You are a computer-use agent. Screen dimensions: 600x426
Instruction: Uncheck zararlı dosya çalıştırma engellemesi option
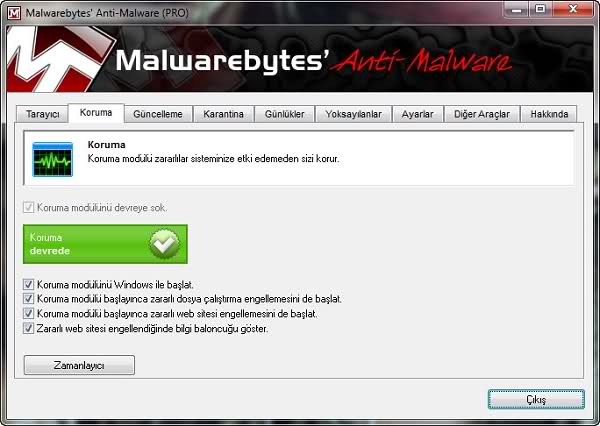pyautogui.click(x=29, y=299)
